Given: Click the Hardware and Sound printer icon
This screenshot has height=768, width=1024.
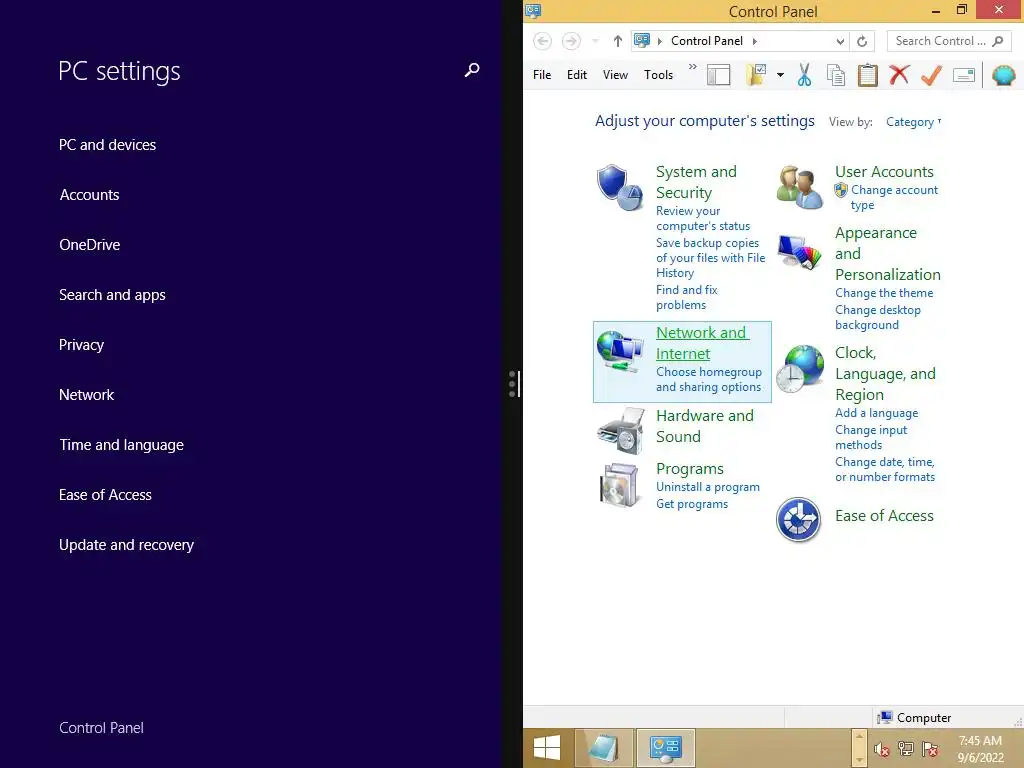Looking at the screenshot, I should pyautogui.click(x=620, y=430).
